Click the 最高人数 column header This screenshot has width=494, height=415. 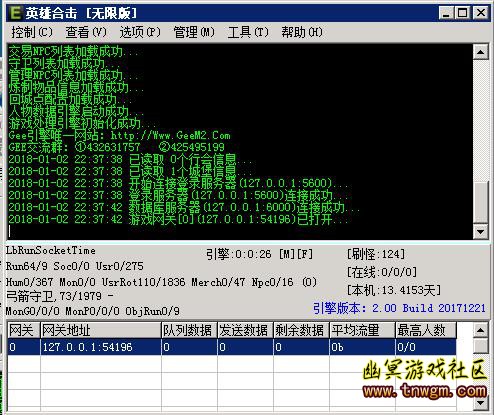click(x=426, y=330)
